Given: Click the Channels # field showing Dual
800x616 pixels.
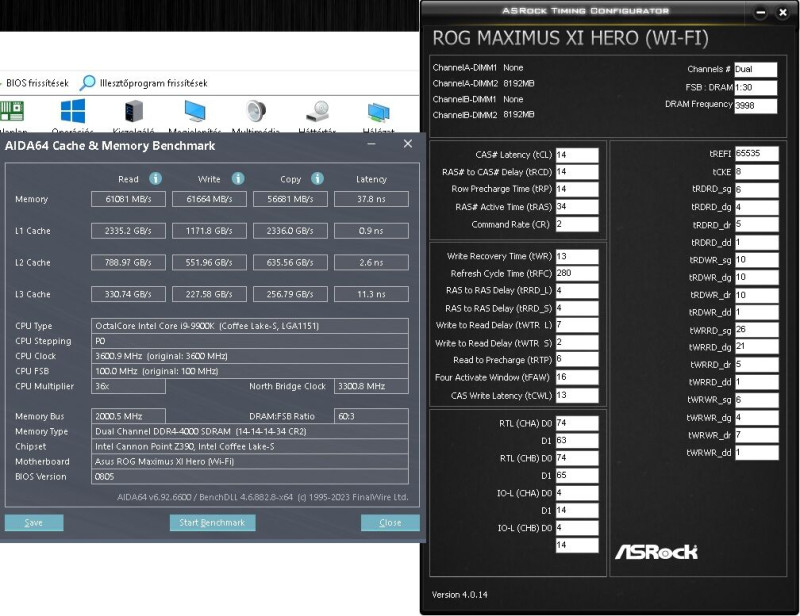Looking at the screenshot, I should [756, 69].
